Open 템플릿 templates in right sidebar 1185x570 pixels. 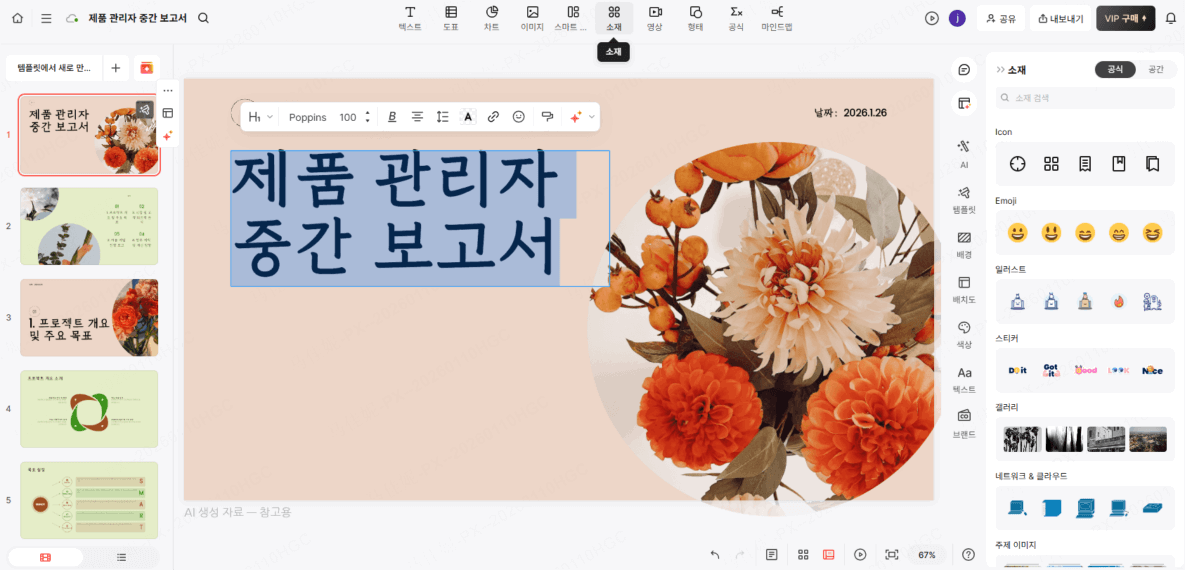pyautogui.click(x=964, y=200)
